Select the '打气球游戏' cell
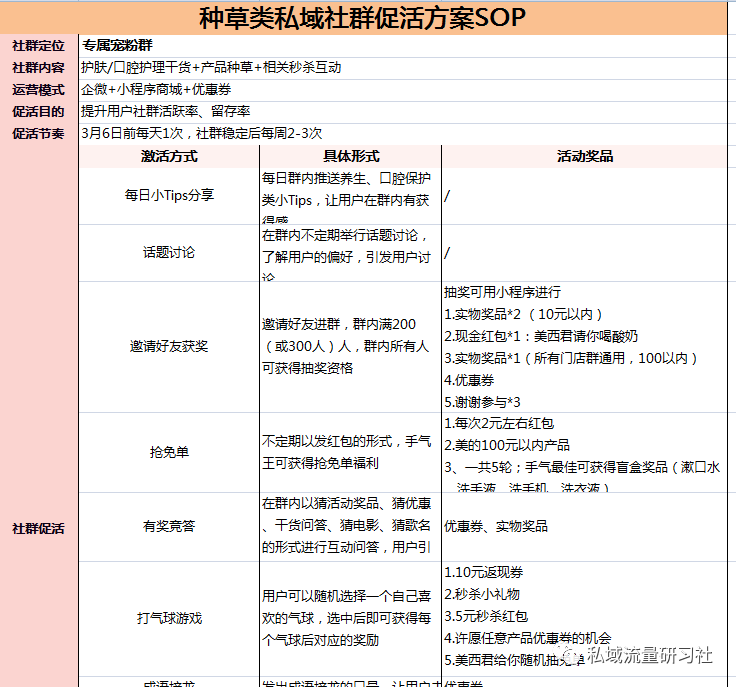Screen dimensions: 736x687 [169, 618]
